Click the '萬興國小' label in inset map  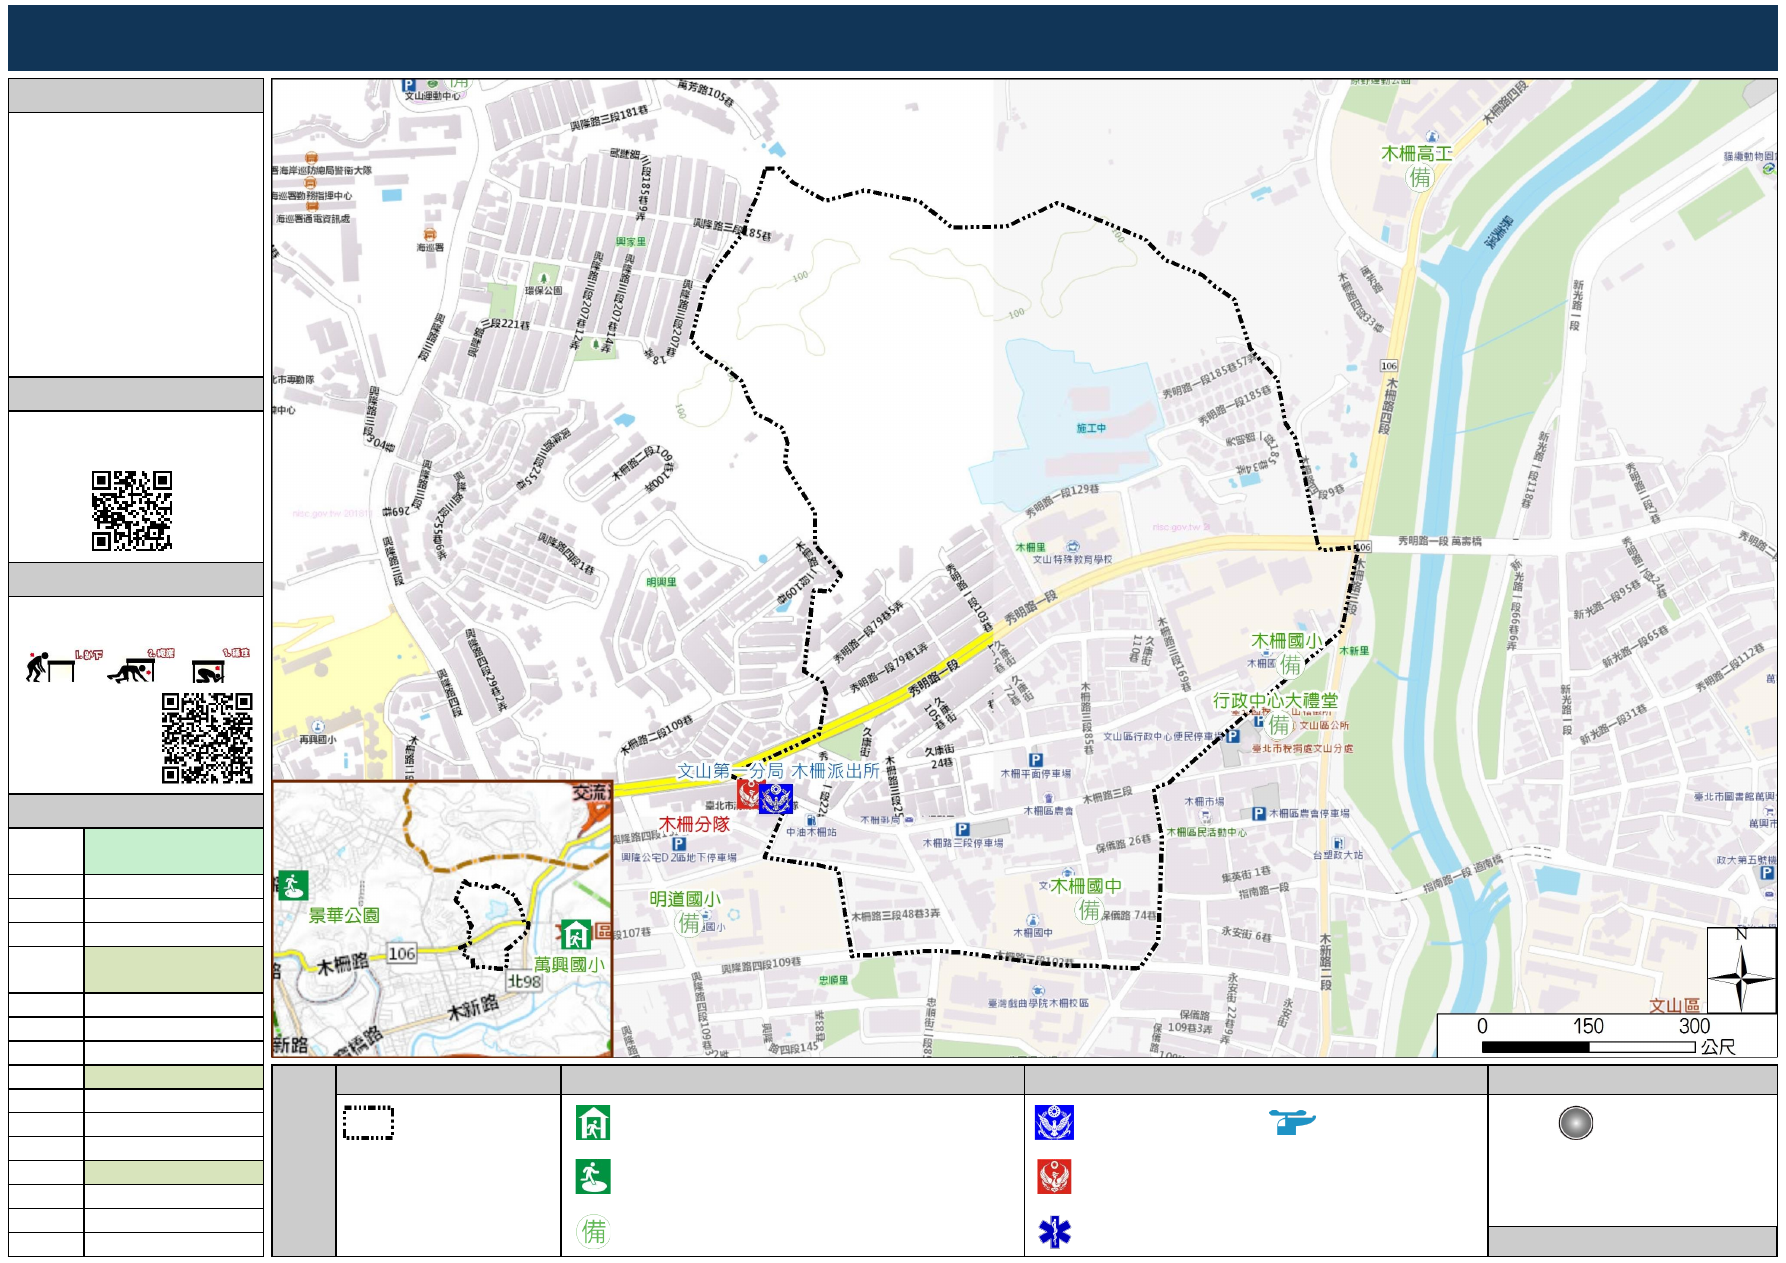click(569, 964)
